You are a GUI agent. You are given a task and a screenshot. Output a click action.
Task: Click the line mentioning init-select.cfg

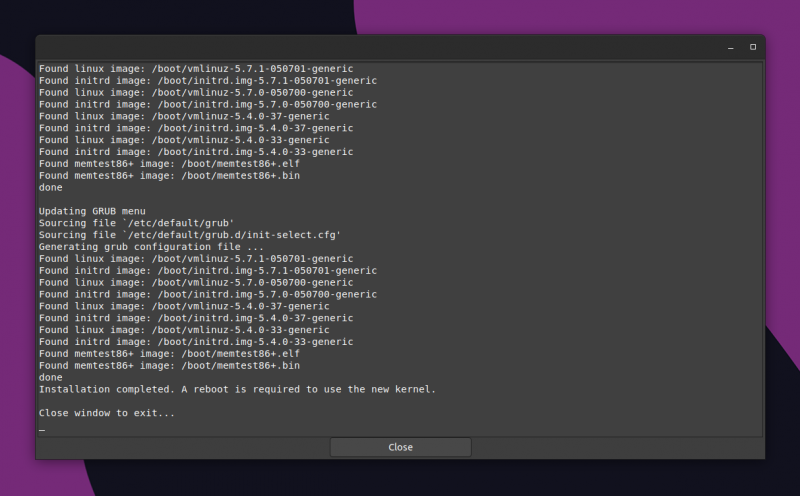[x=190, y=235]
